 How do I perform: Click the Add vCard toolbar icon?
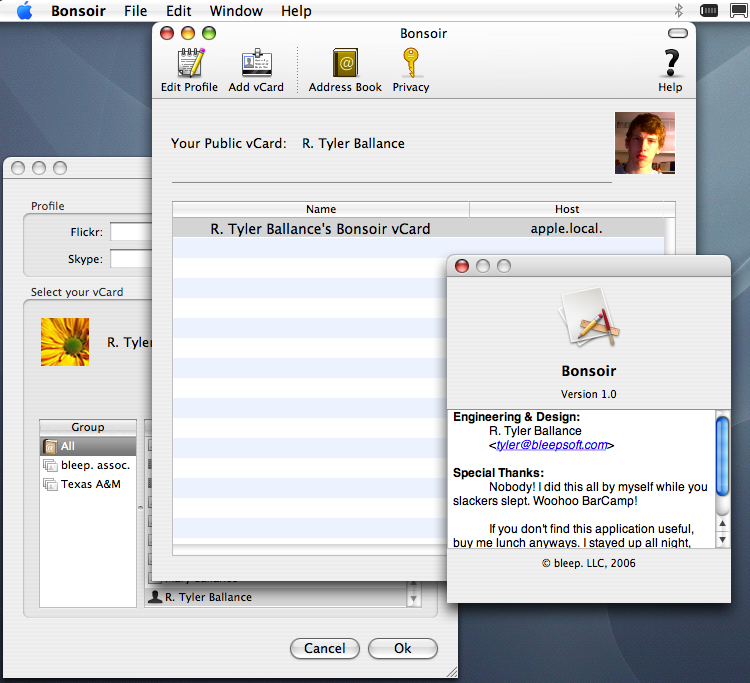tap(256, 70)
